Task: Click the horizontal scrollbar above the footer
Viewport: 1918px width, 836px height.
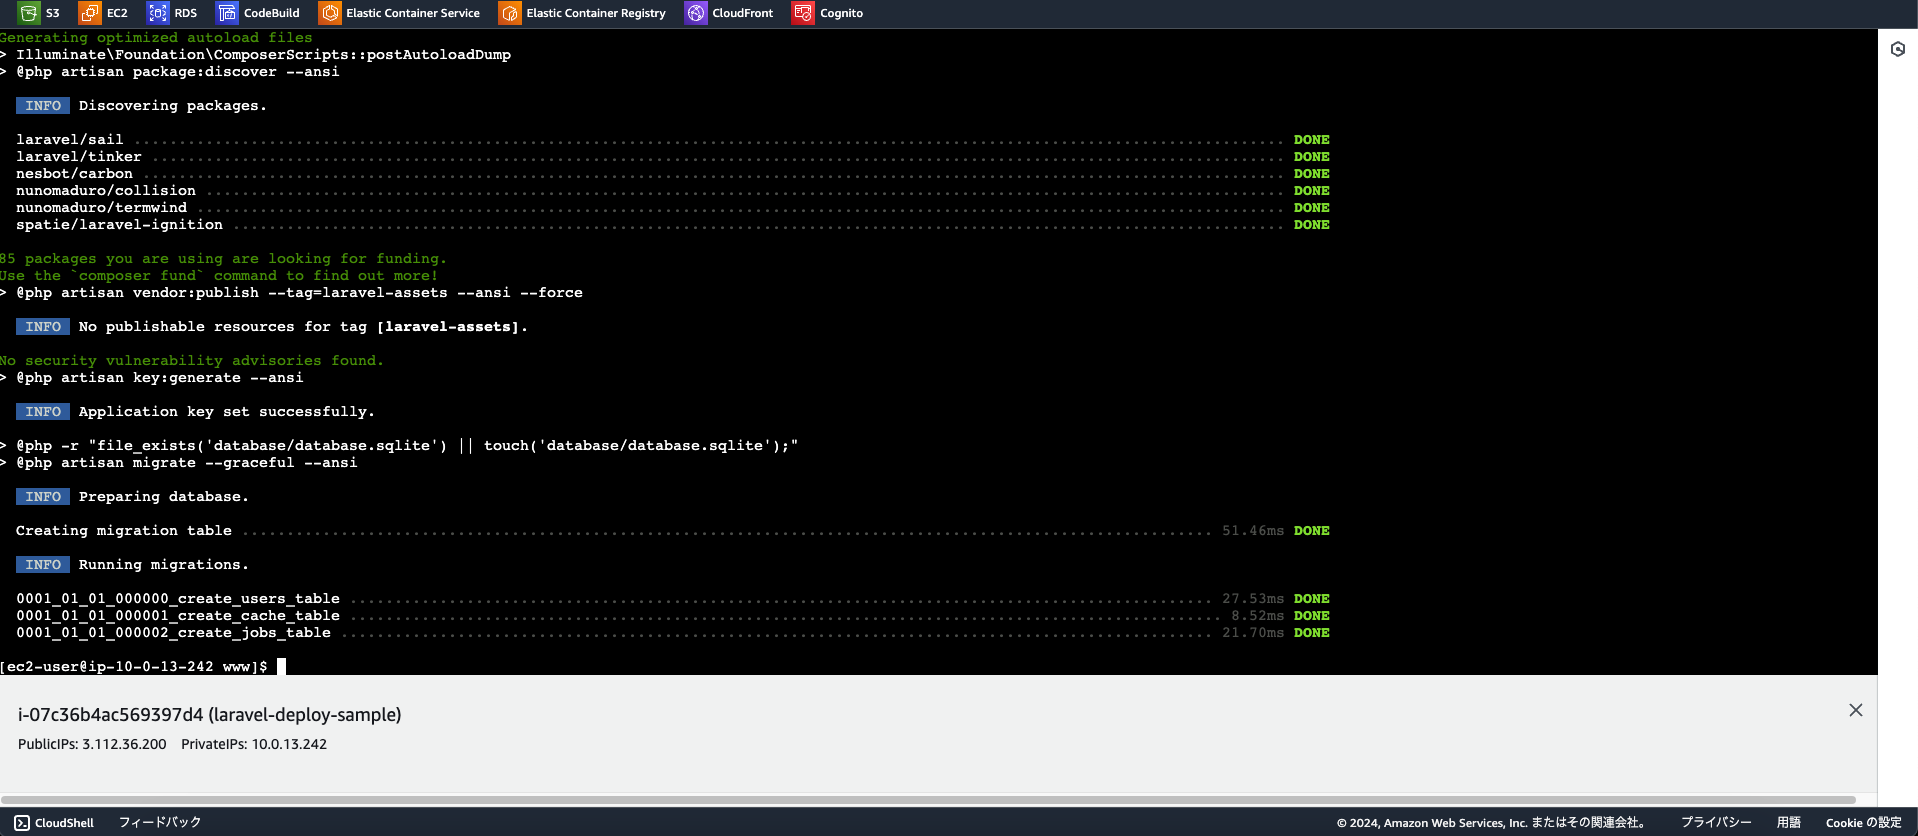Action: point(928,800)
